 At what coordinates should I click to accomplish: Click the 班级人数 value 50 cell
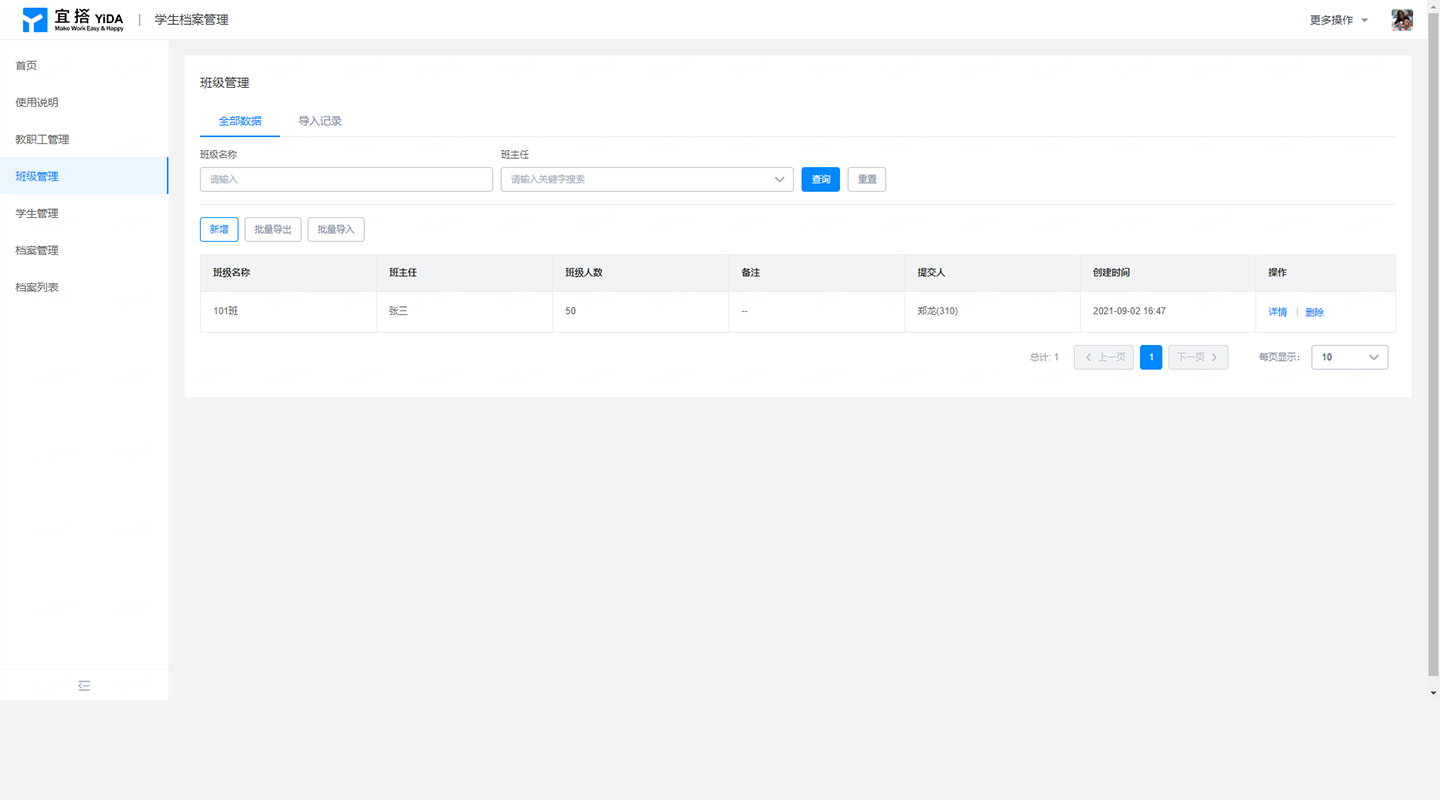coord(640,311)
